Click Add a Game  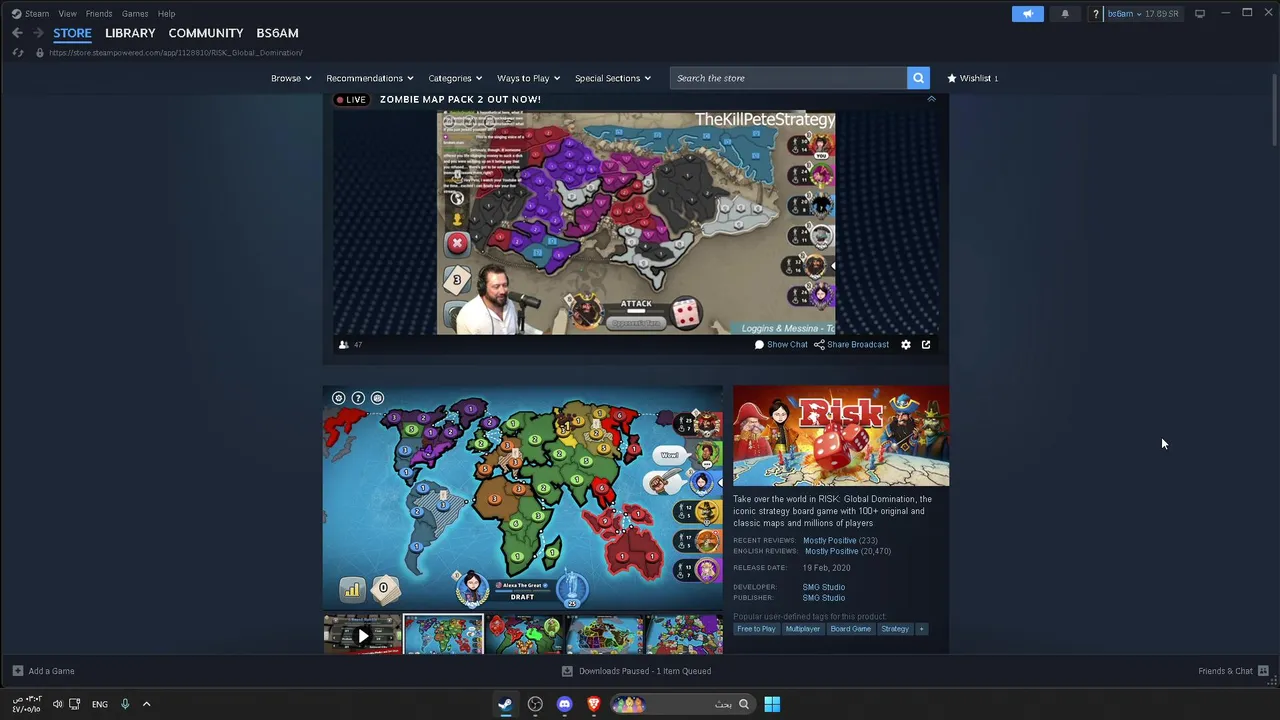tap(43, 671)
